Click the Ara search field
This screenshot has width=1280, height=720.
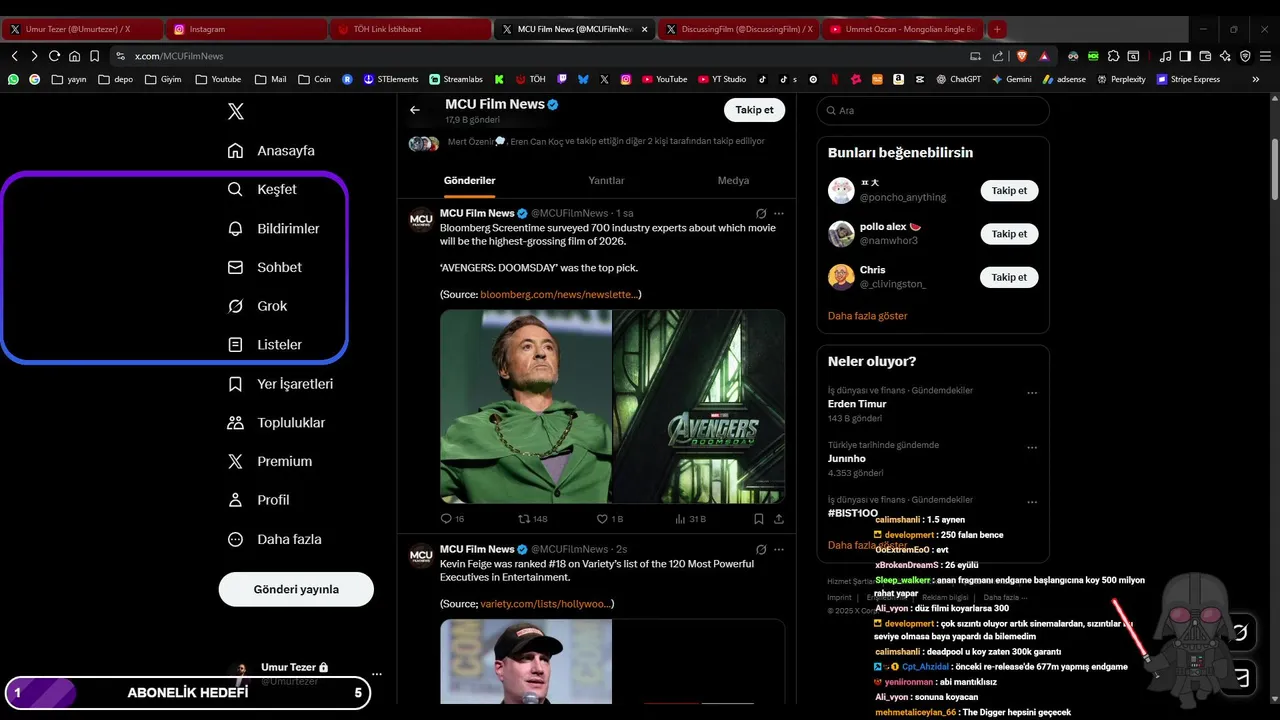[x=933, y=111]
